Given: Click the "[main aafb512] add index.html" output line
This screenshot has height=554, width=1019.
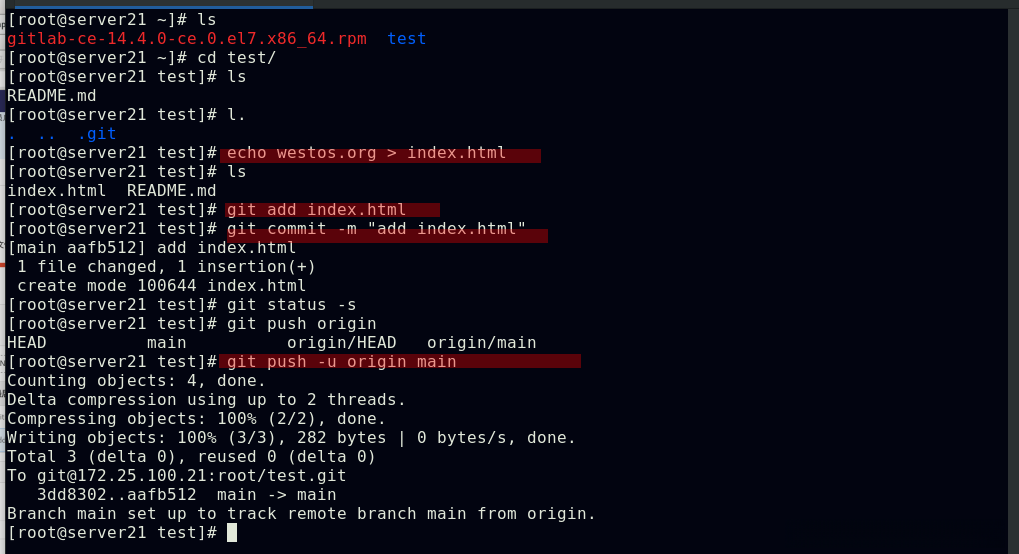Looking at the screenshot, I should pyautogui.click(x=151, y=248).
